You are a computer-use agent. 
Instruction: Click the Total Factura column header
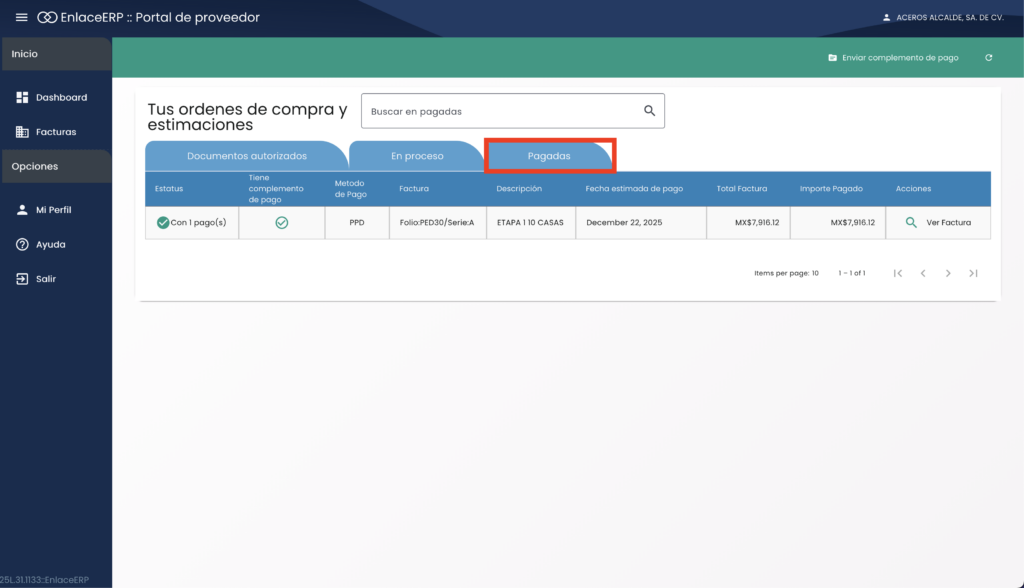742,189
